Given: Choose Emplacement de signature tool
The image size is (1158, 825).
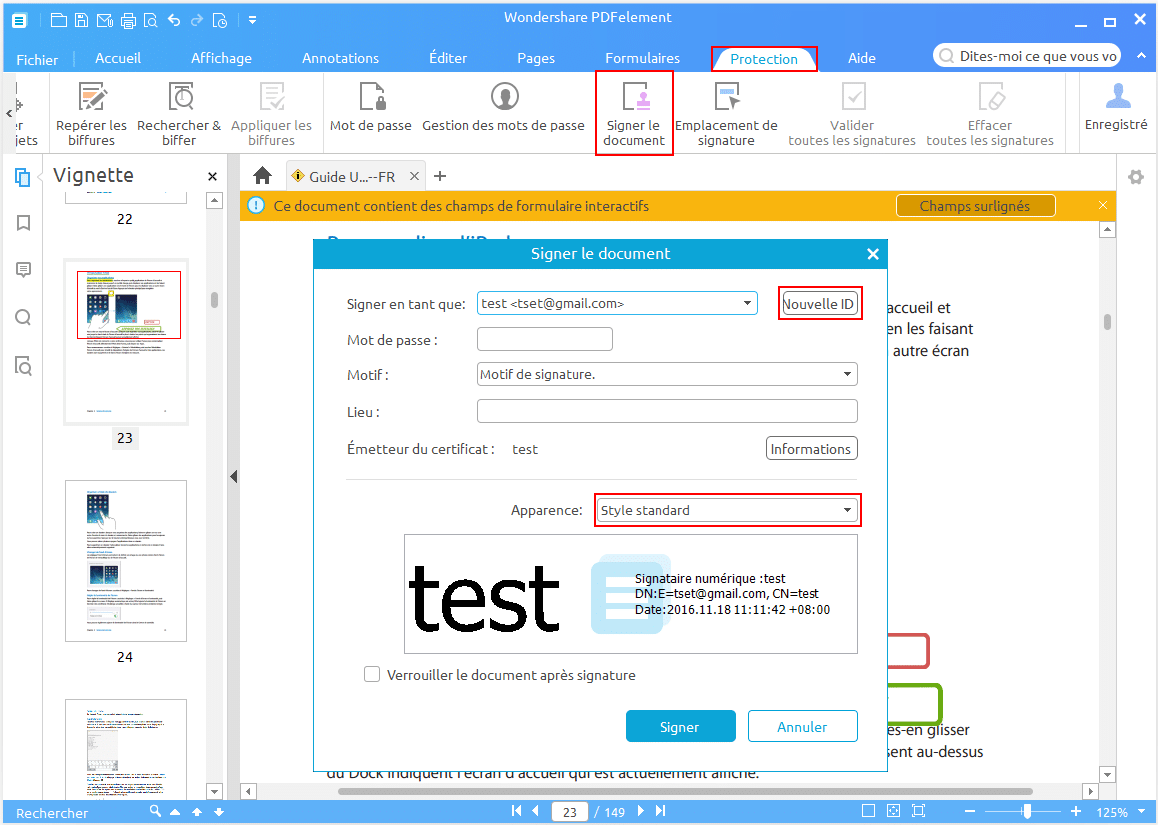Looking at the screenshot, I should pos(726,114).
